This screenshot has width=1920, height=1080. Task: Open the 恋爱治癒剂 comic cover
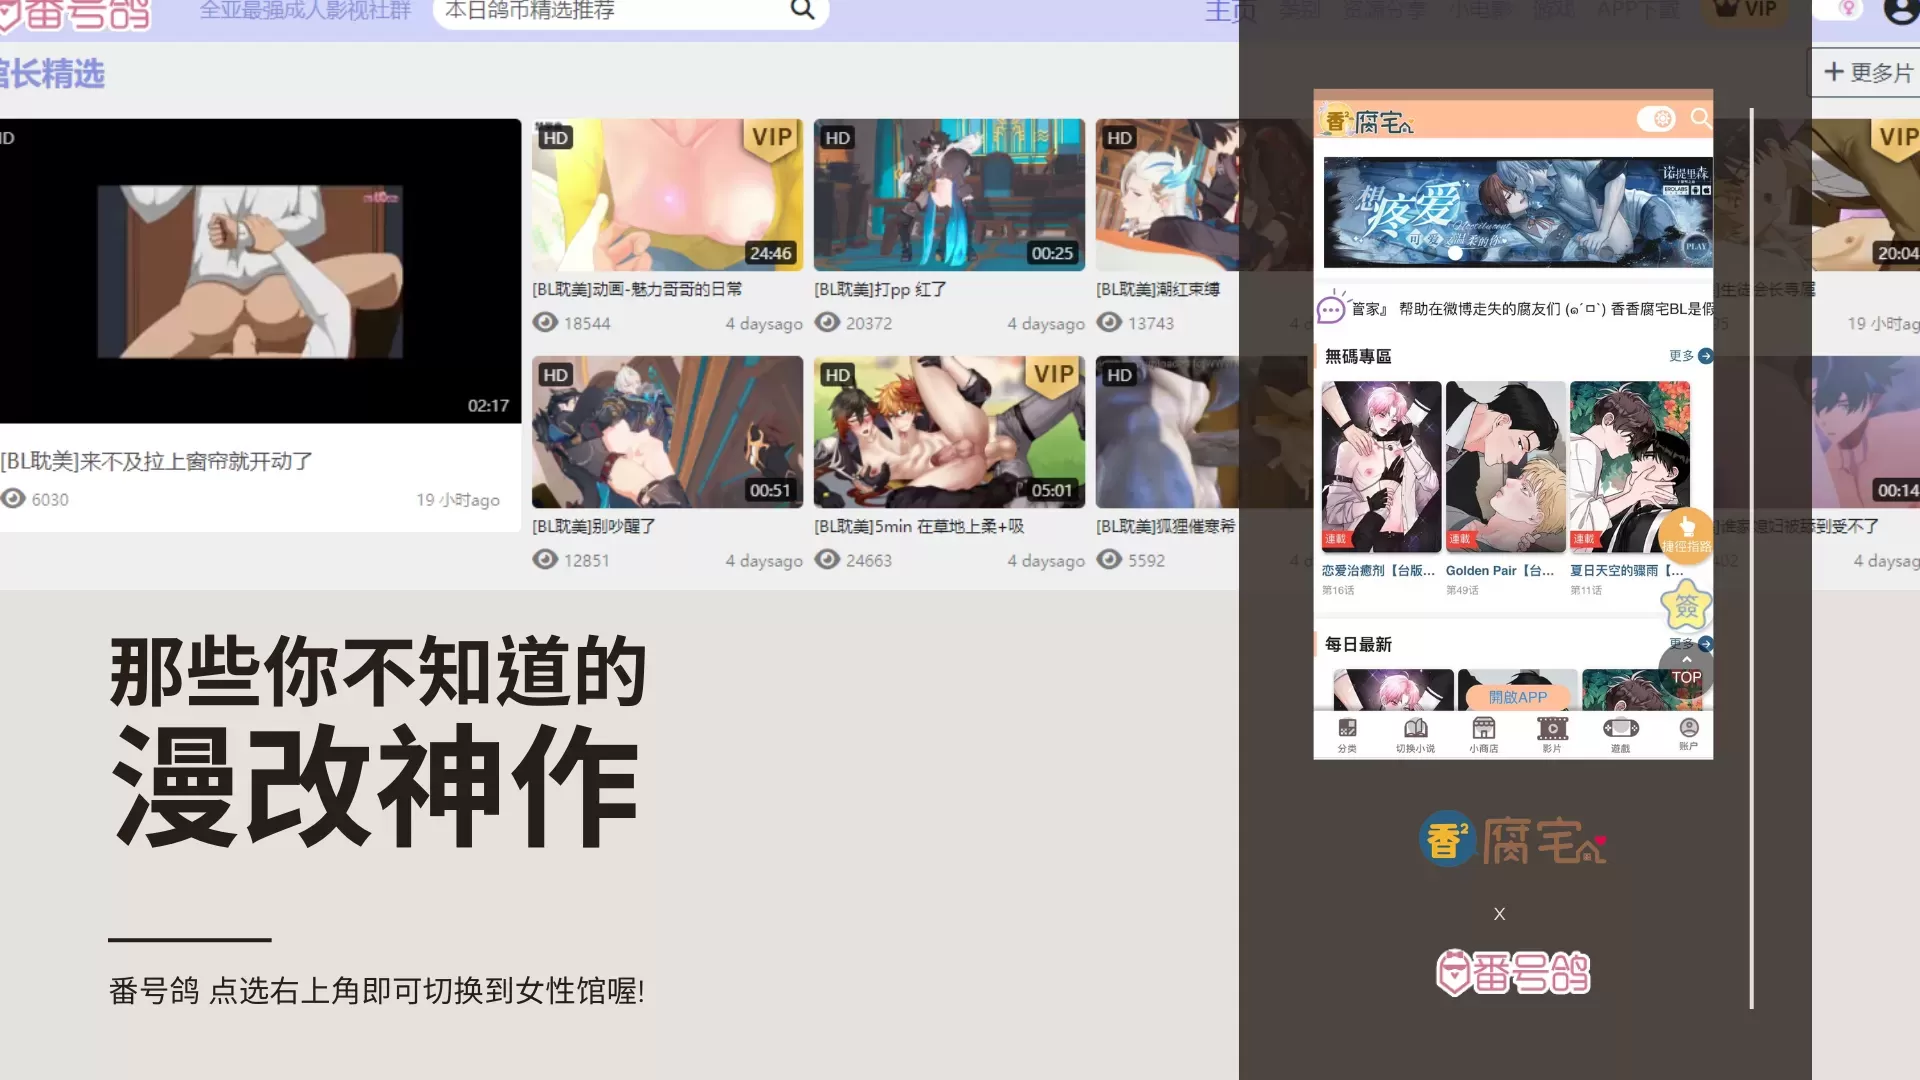click(1381, 466)
